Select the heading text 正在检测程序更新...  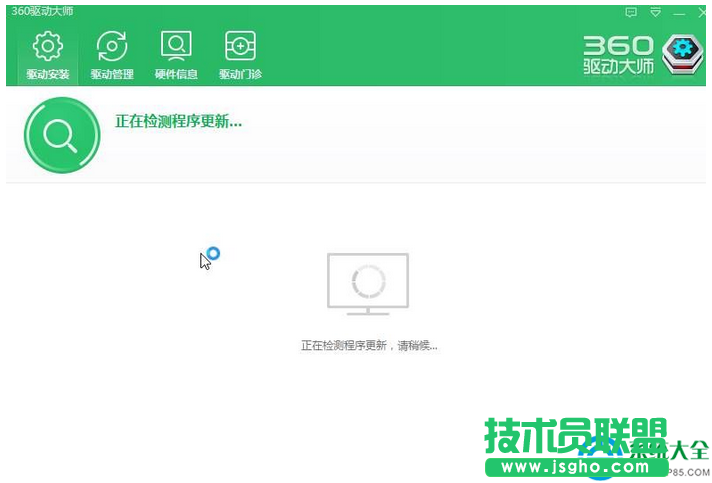(178, 122)
